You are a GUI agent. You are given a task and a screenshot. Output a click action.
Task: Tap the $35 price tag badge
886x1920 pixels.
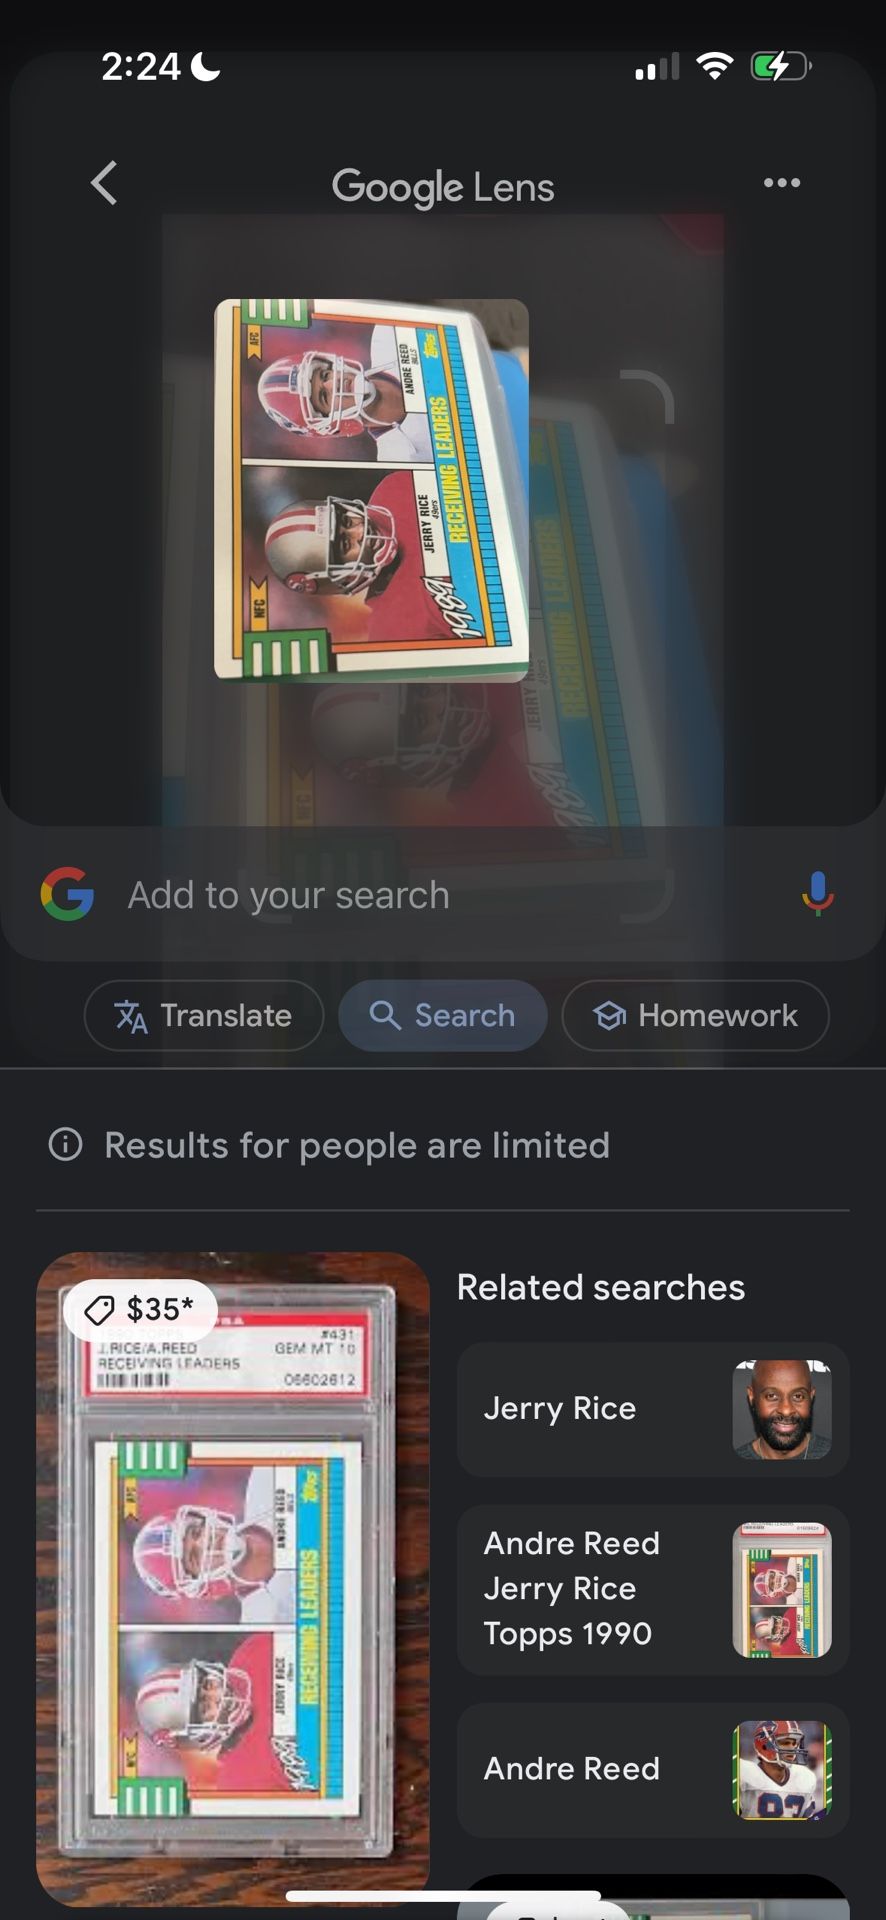(x=140, y=1309)
